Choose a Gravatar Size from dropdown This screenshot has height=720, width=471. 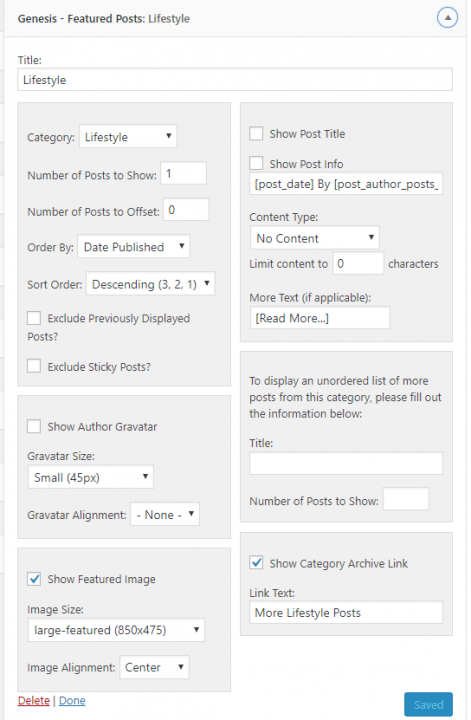pyautogui.click(x=90, y=477)
